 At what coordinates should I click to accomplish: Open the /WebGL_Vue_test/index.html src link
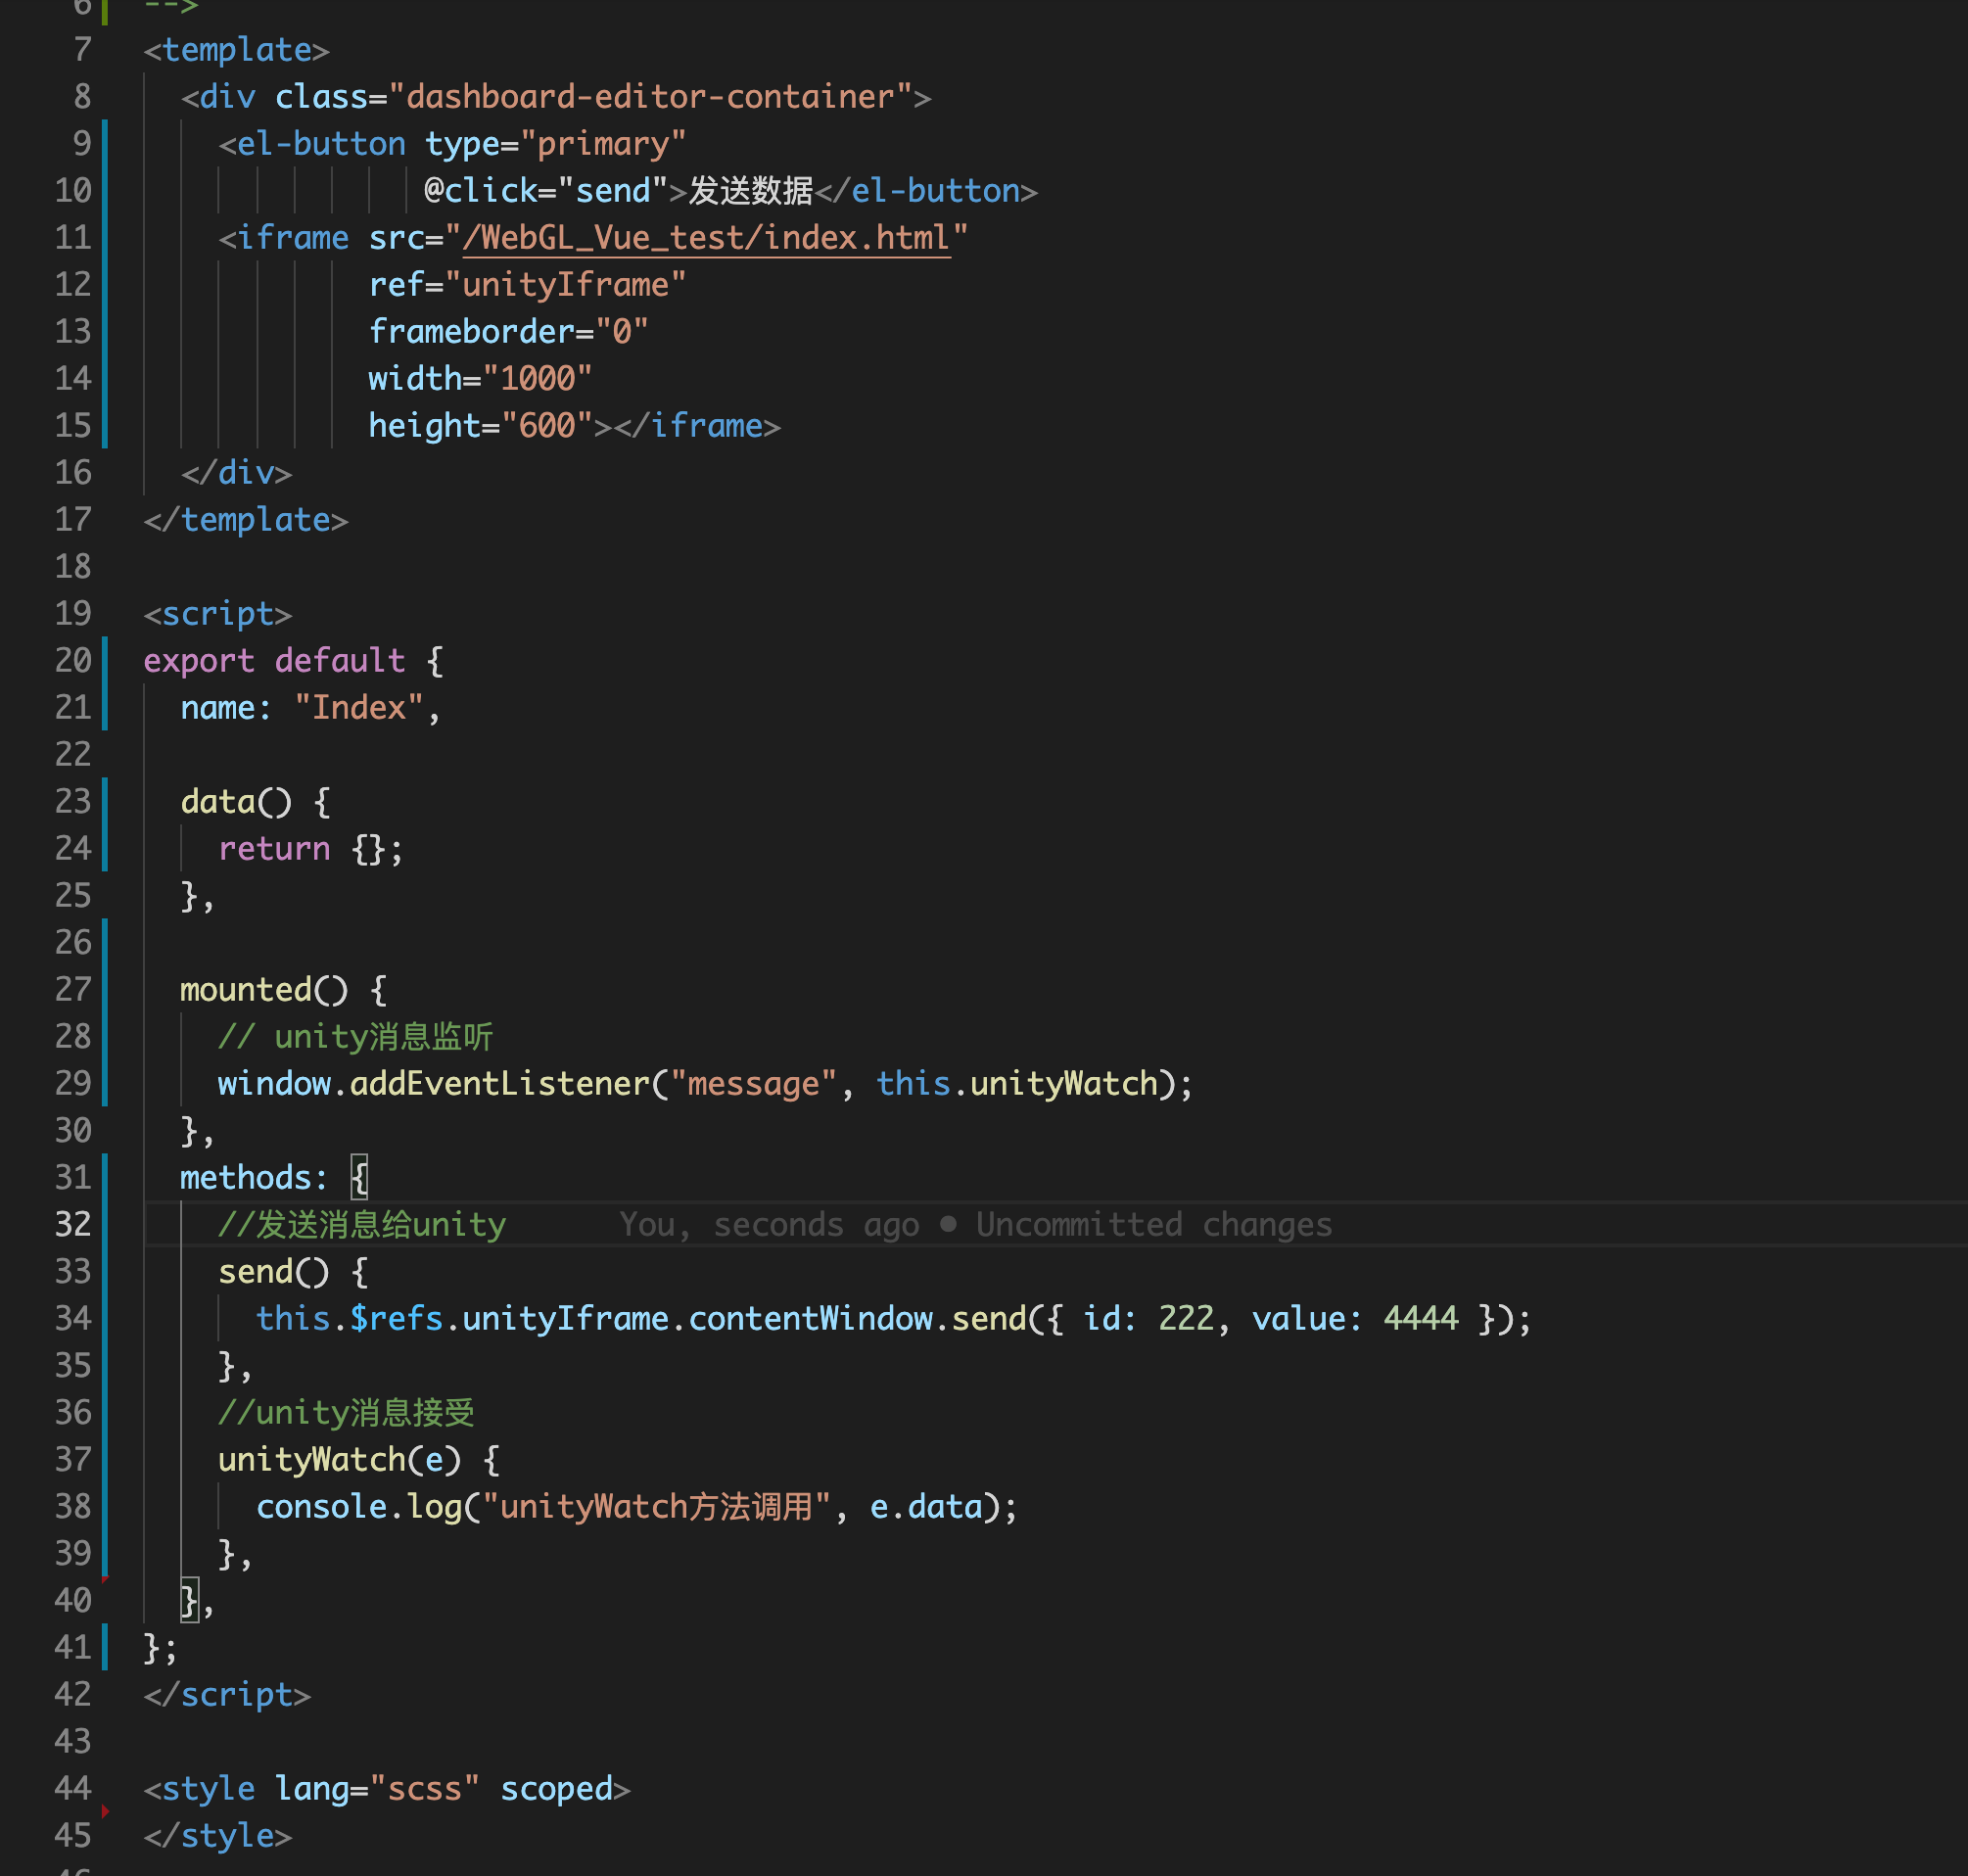pos(705,238)
